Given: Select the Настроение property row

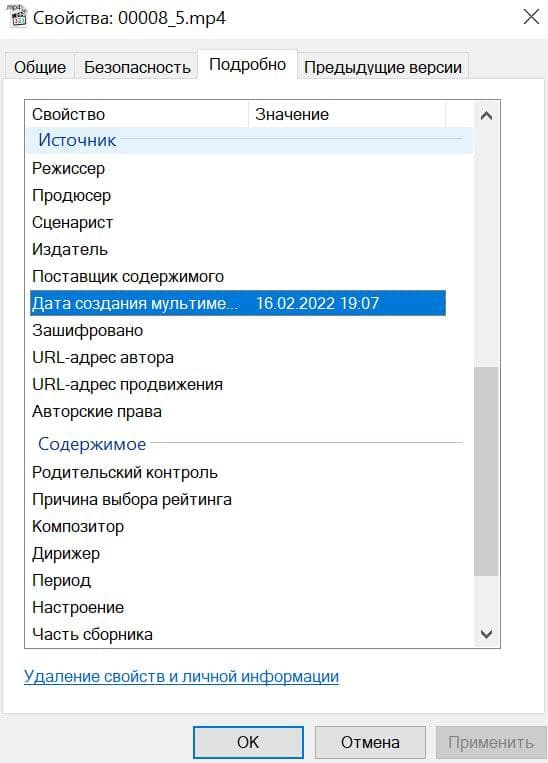Looking at the screenshot, I should pos(237,607).
